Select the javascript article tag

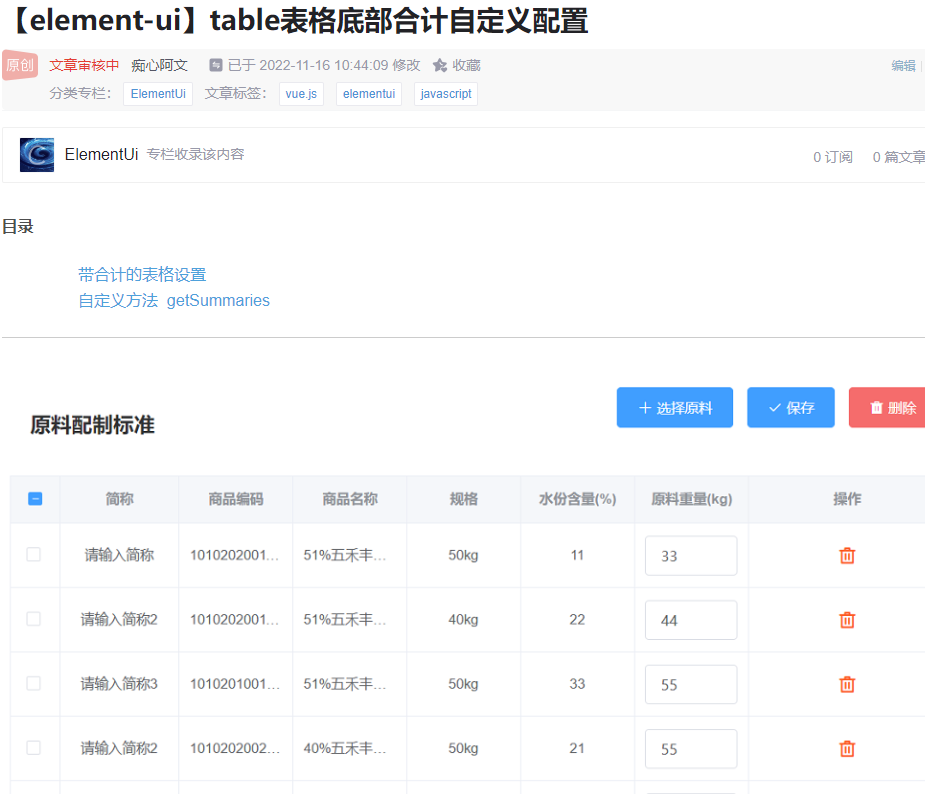pos(446,94)
